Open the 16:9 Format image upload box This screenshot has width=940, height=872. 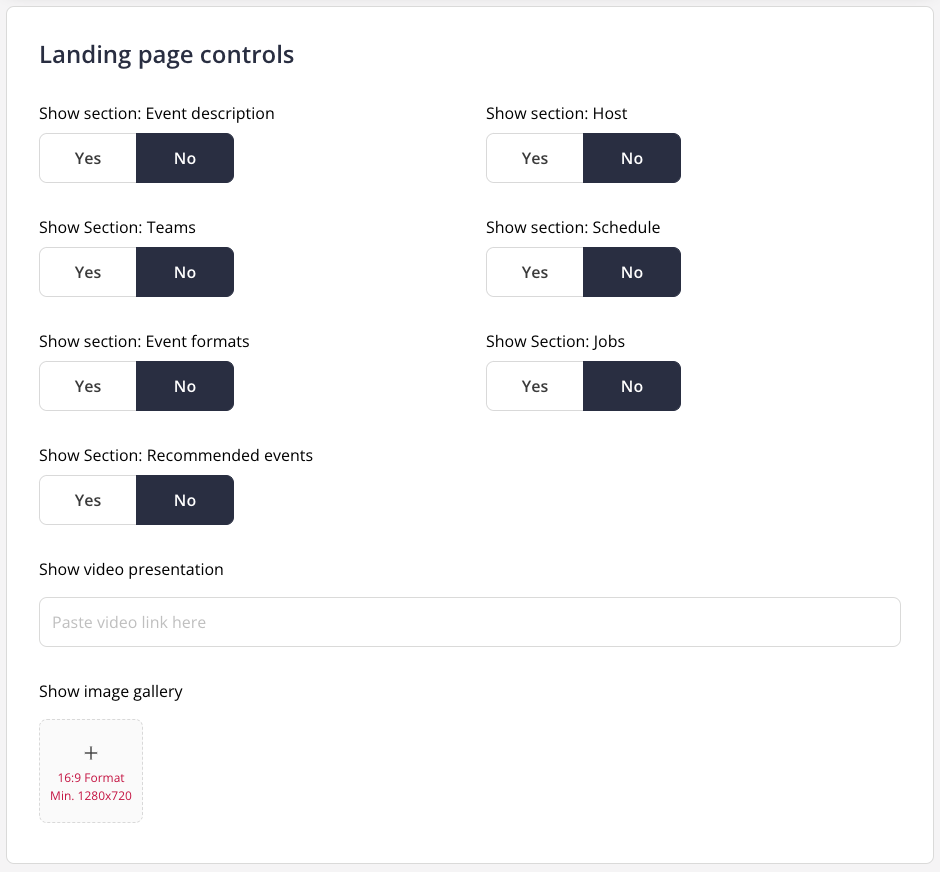pos(91,771)
